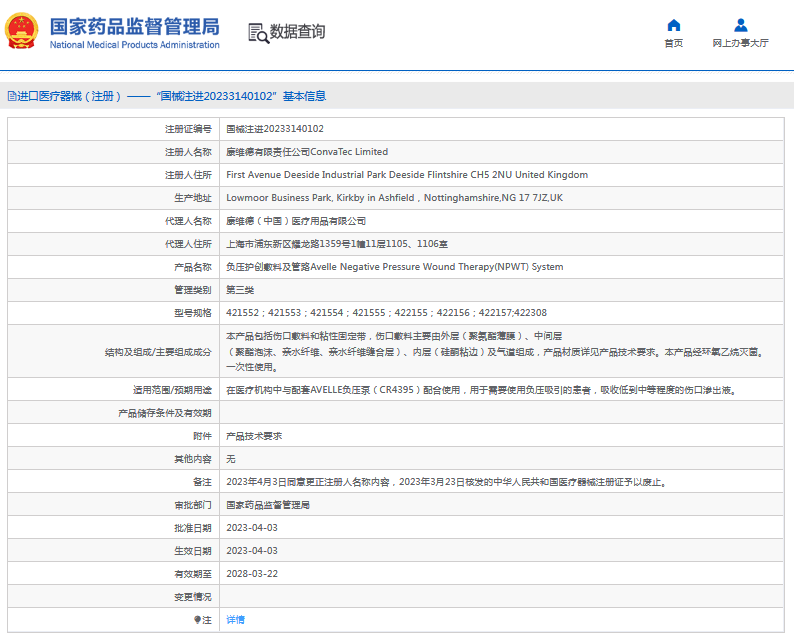
Task: Click the 产品名称 label
Action: coord(193,267)
